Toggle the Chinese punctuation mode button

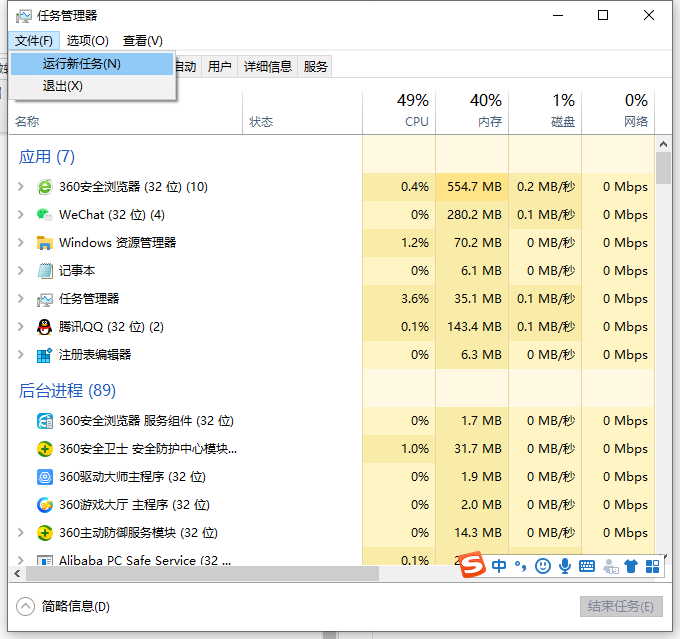pos(520,566)
